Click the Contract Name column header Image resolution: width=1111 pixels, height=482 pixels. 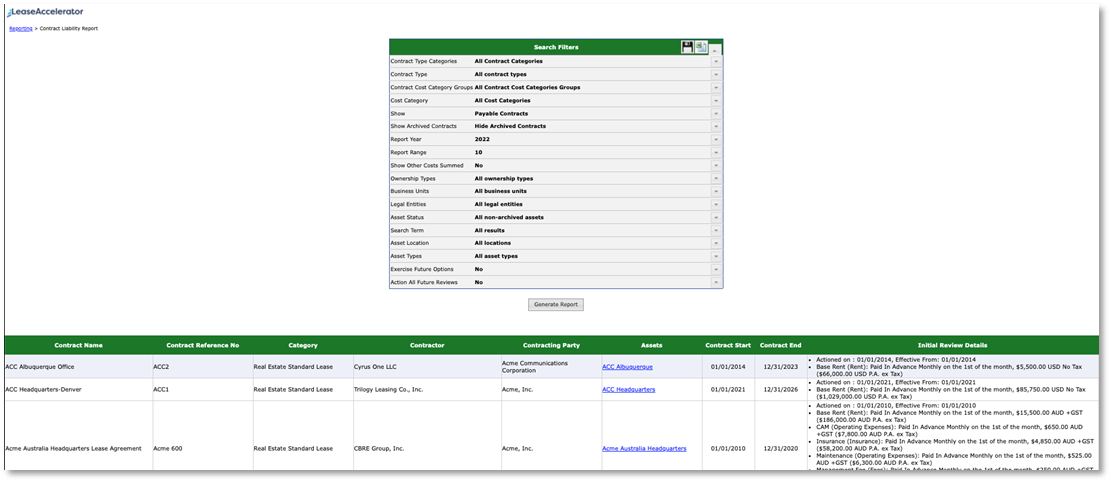coord(79,345)
